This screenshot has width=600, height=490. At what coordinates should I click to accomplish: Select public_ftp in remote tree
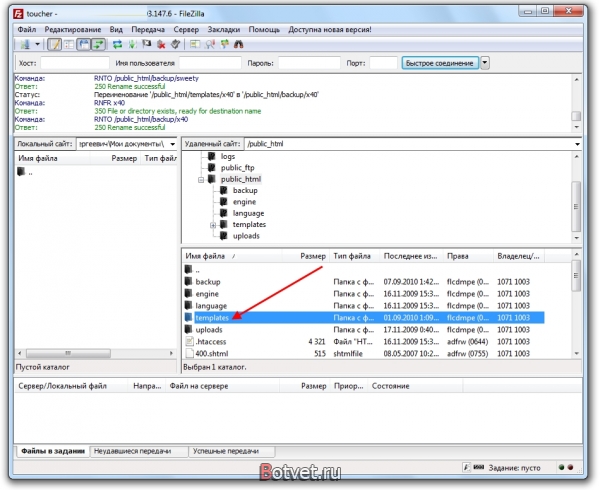click(x=237, y=168)
